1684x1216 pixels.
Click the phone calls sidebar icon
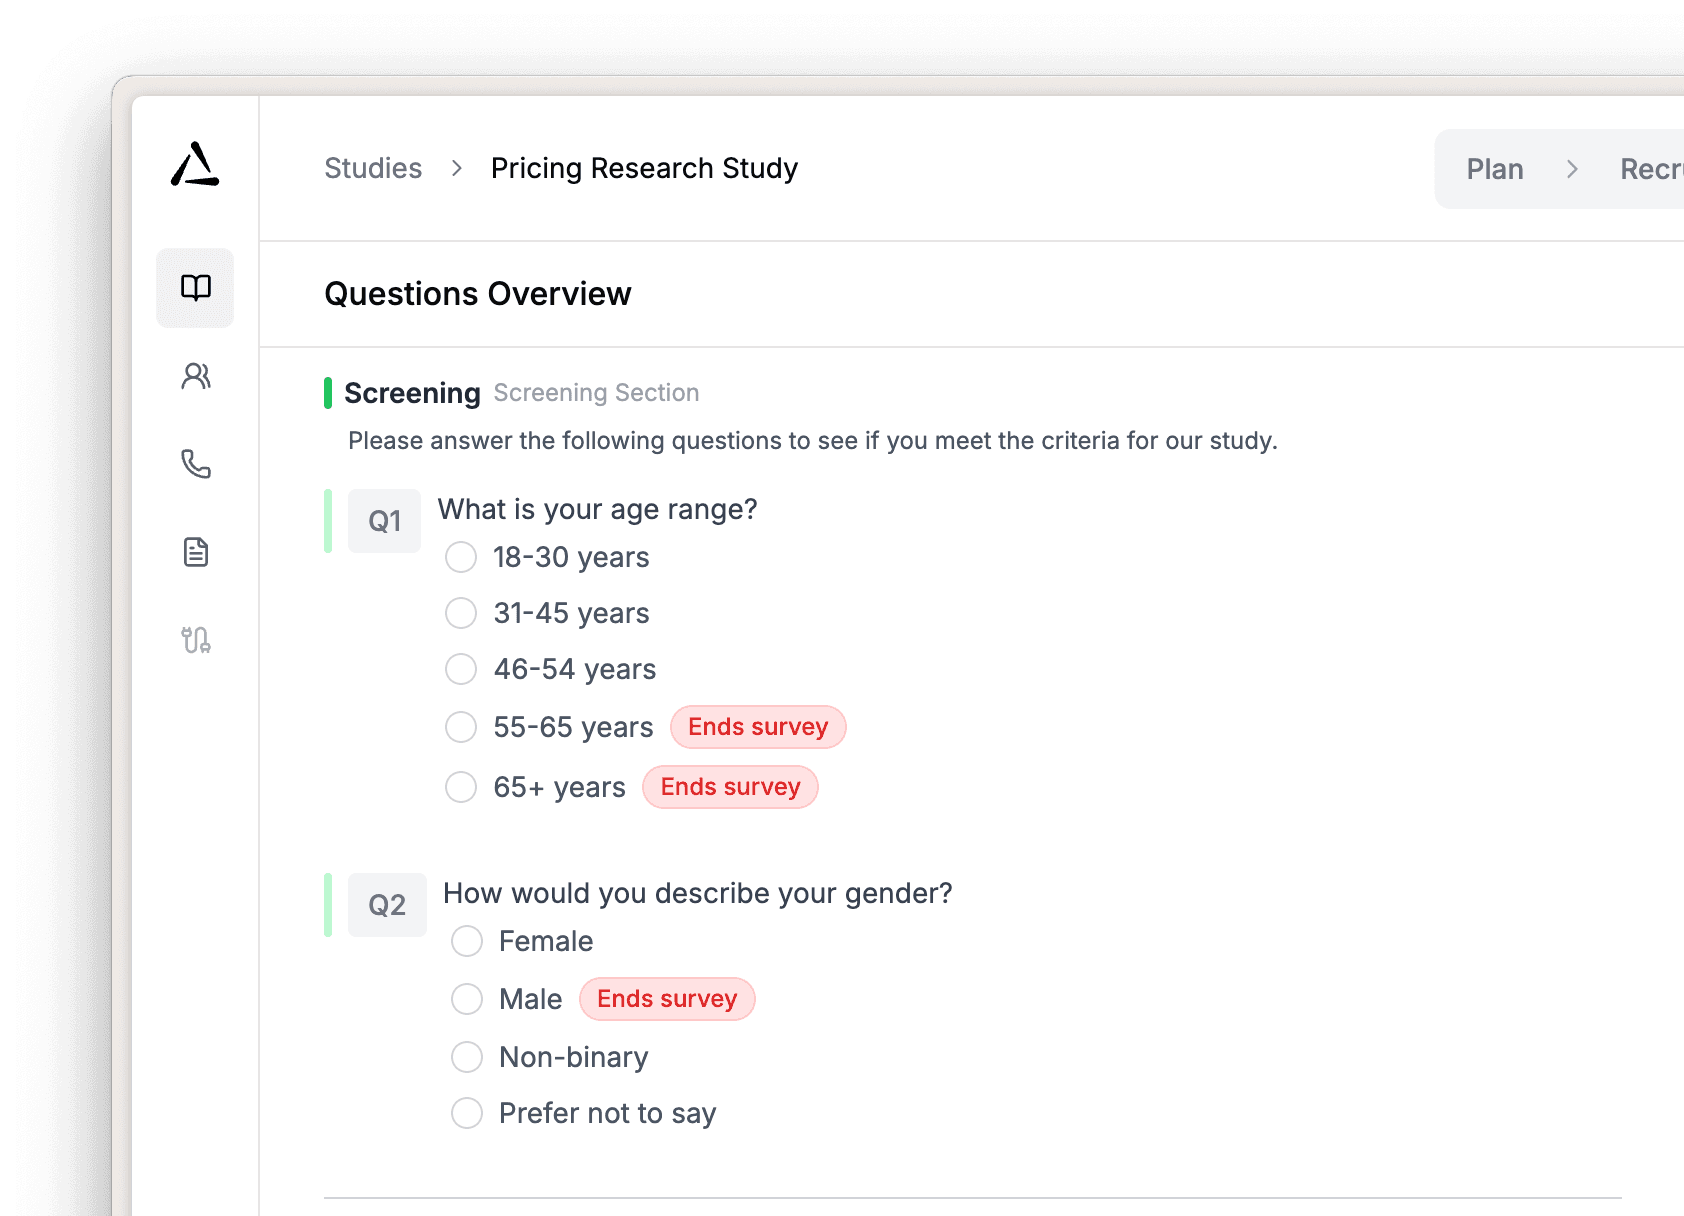pyautogui.click(x=195, y=464)
